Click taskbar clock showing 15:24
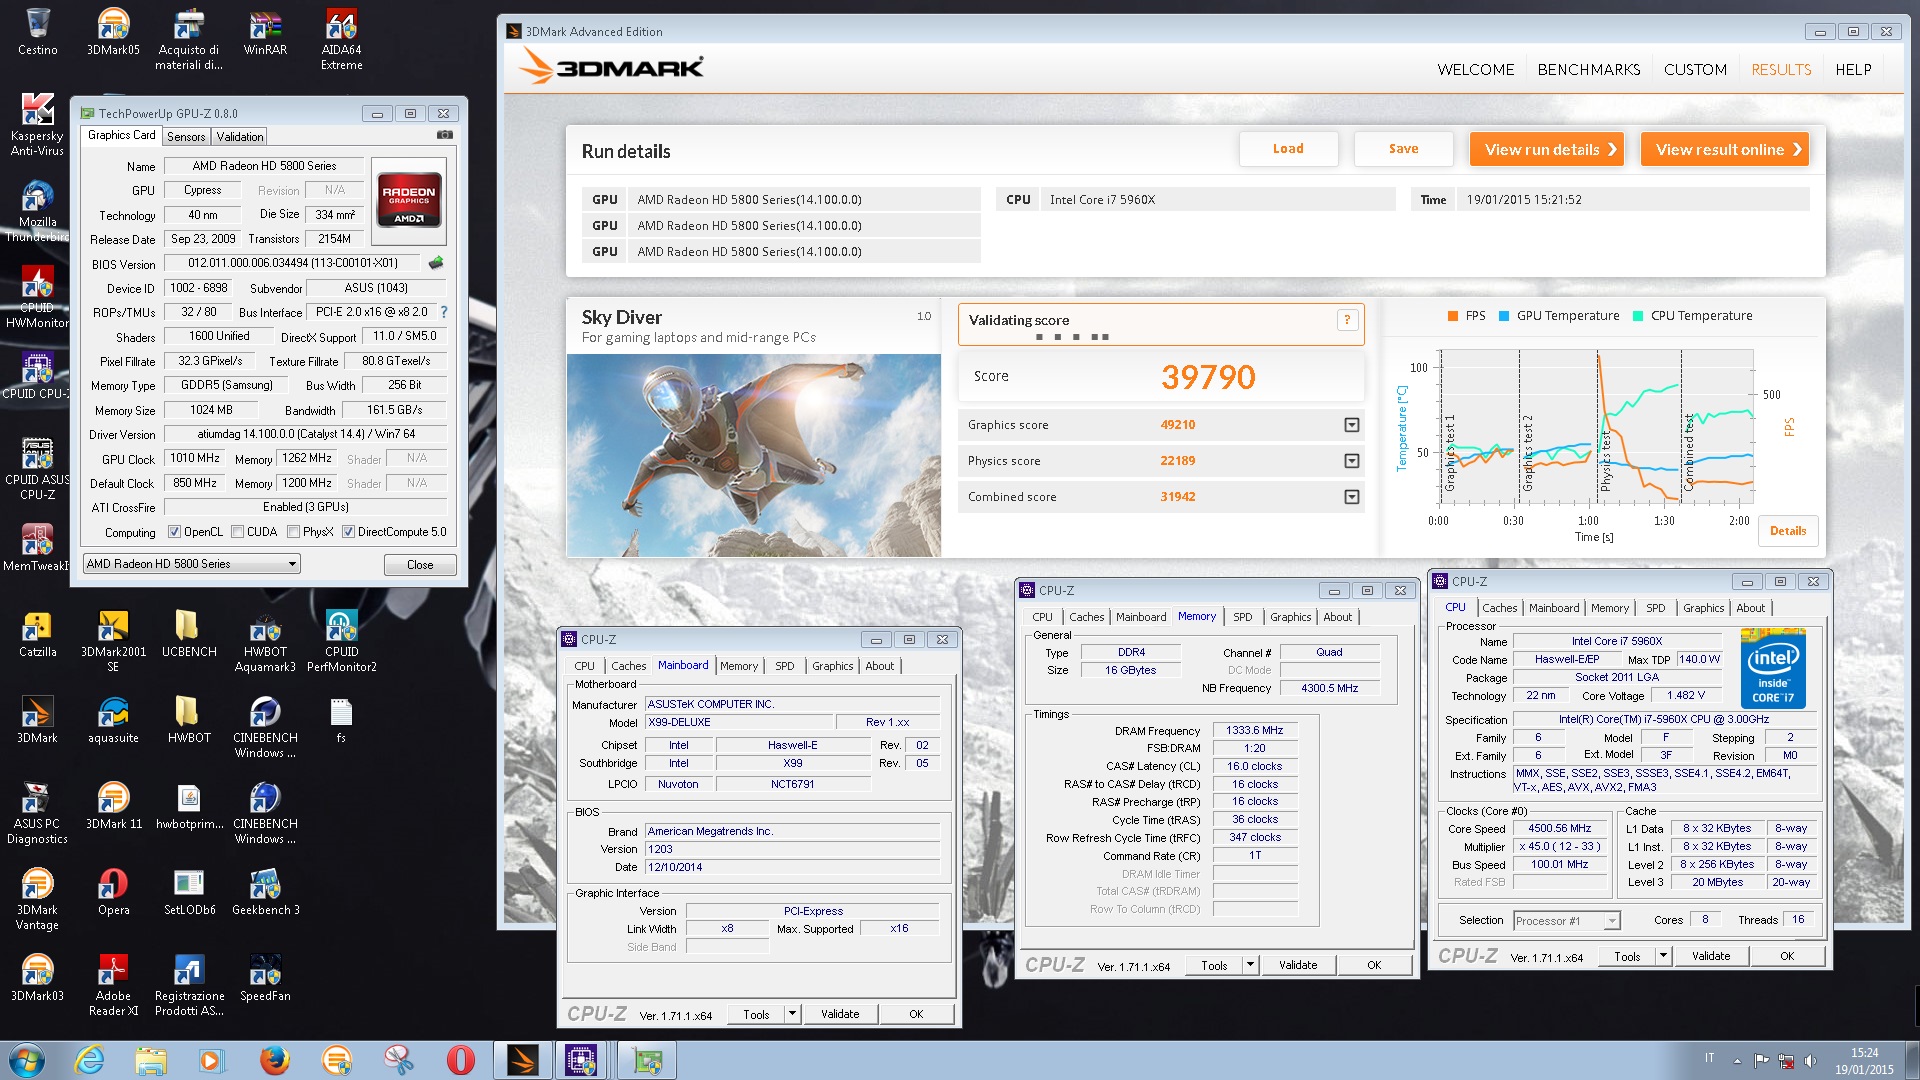 (1864, 1053)
